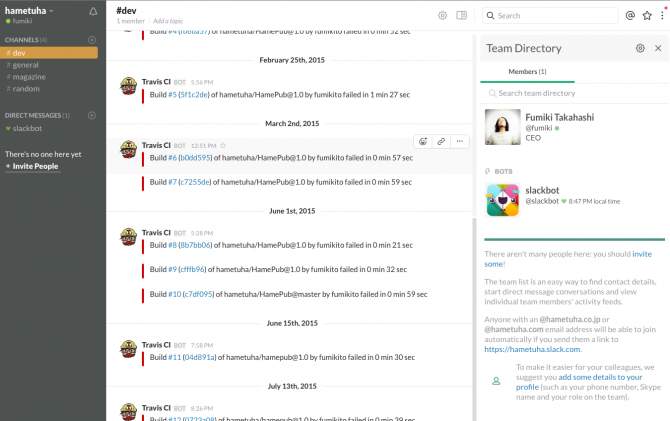670x421 pixels.
Task: Click the #dev channel title
Action: tap(126, 11)
